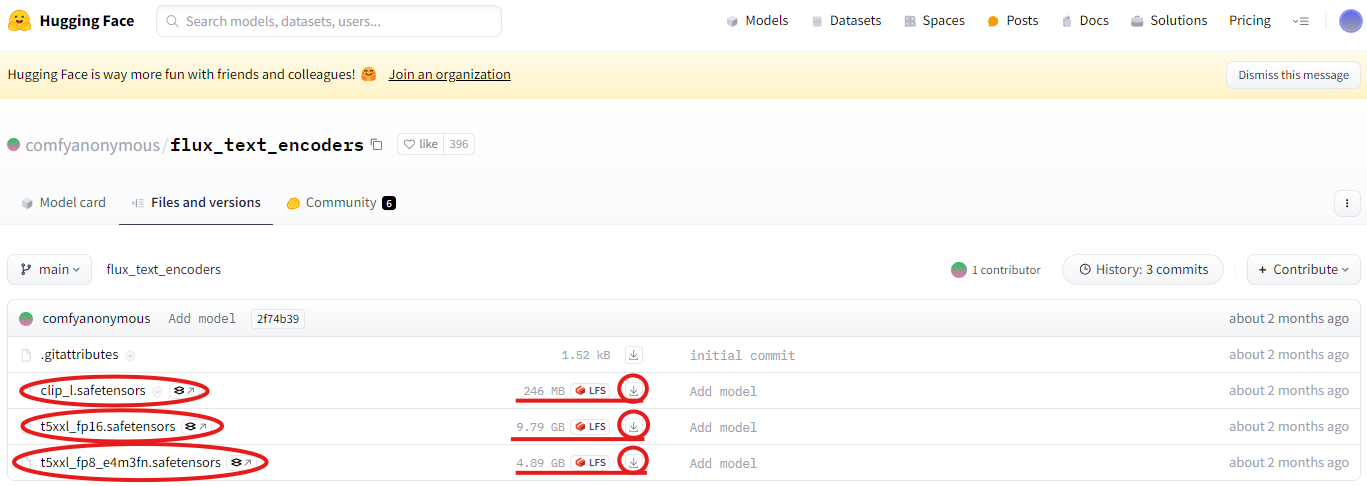Image resolution: width=1367 pixels, height=486 pixels.
Task: Click the 246 MB size link
Action: point(544,391)
